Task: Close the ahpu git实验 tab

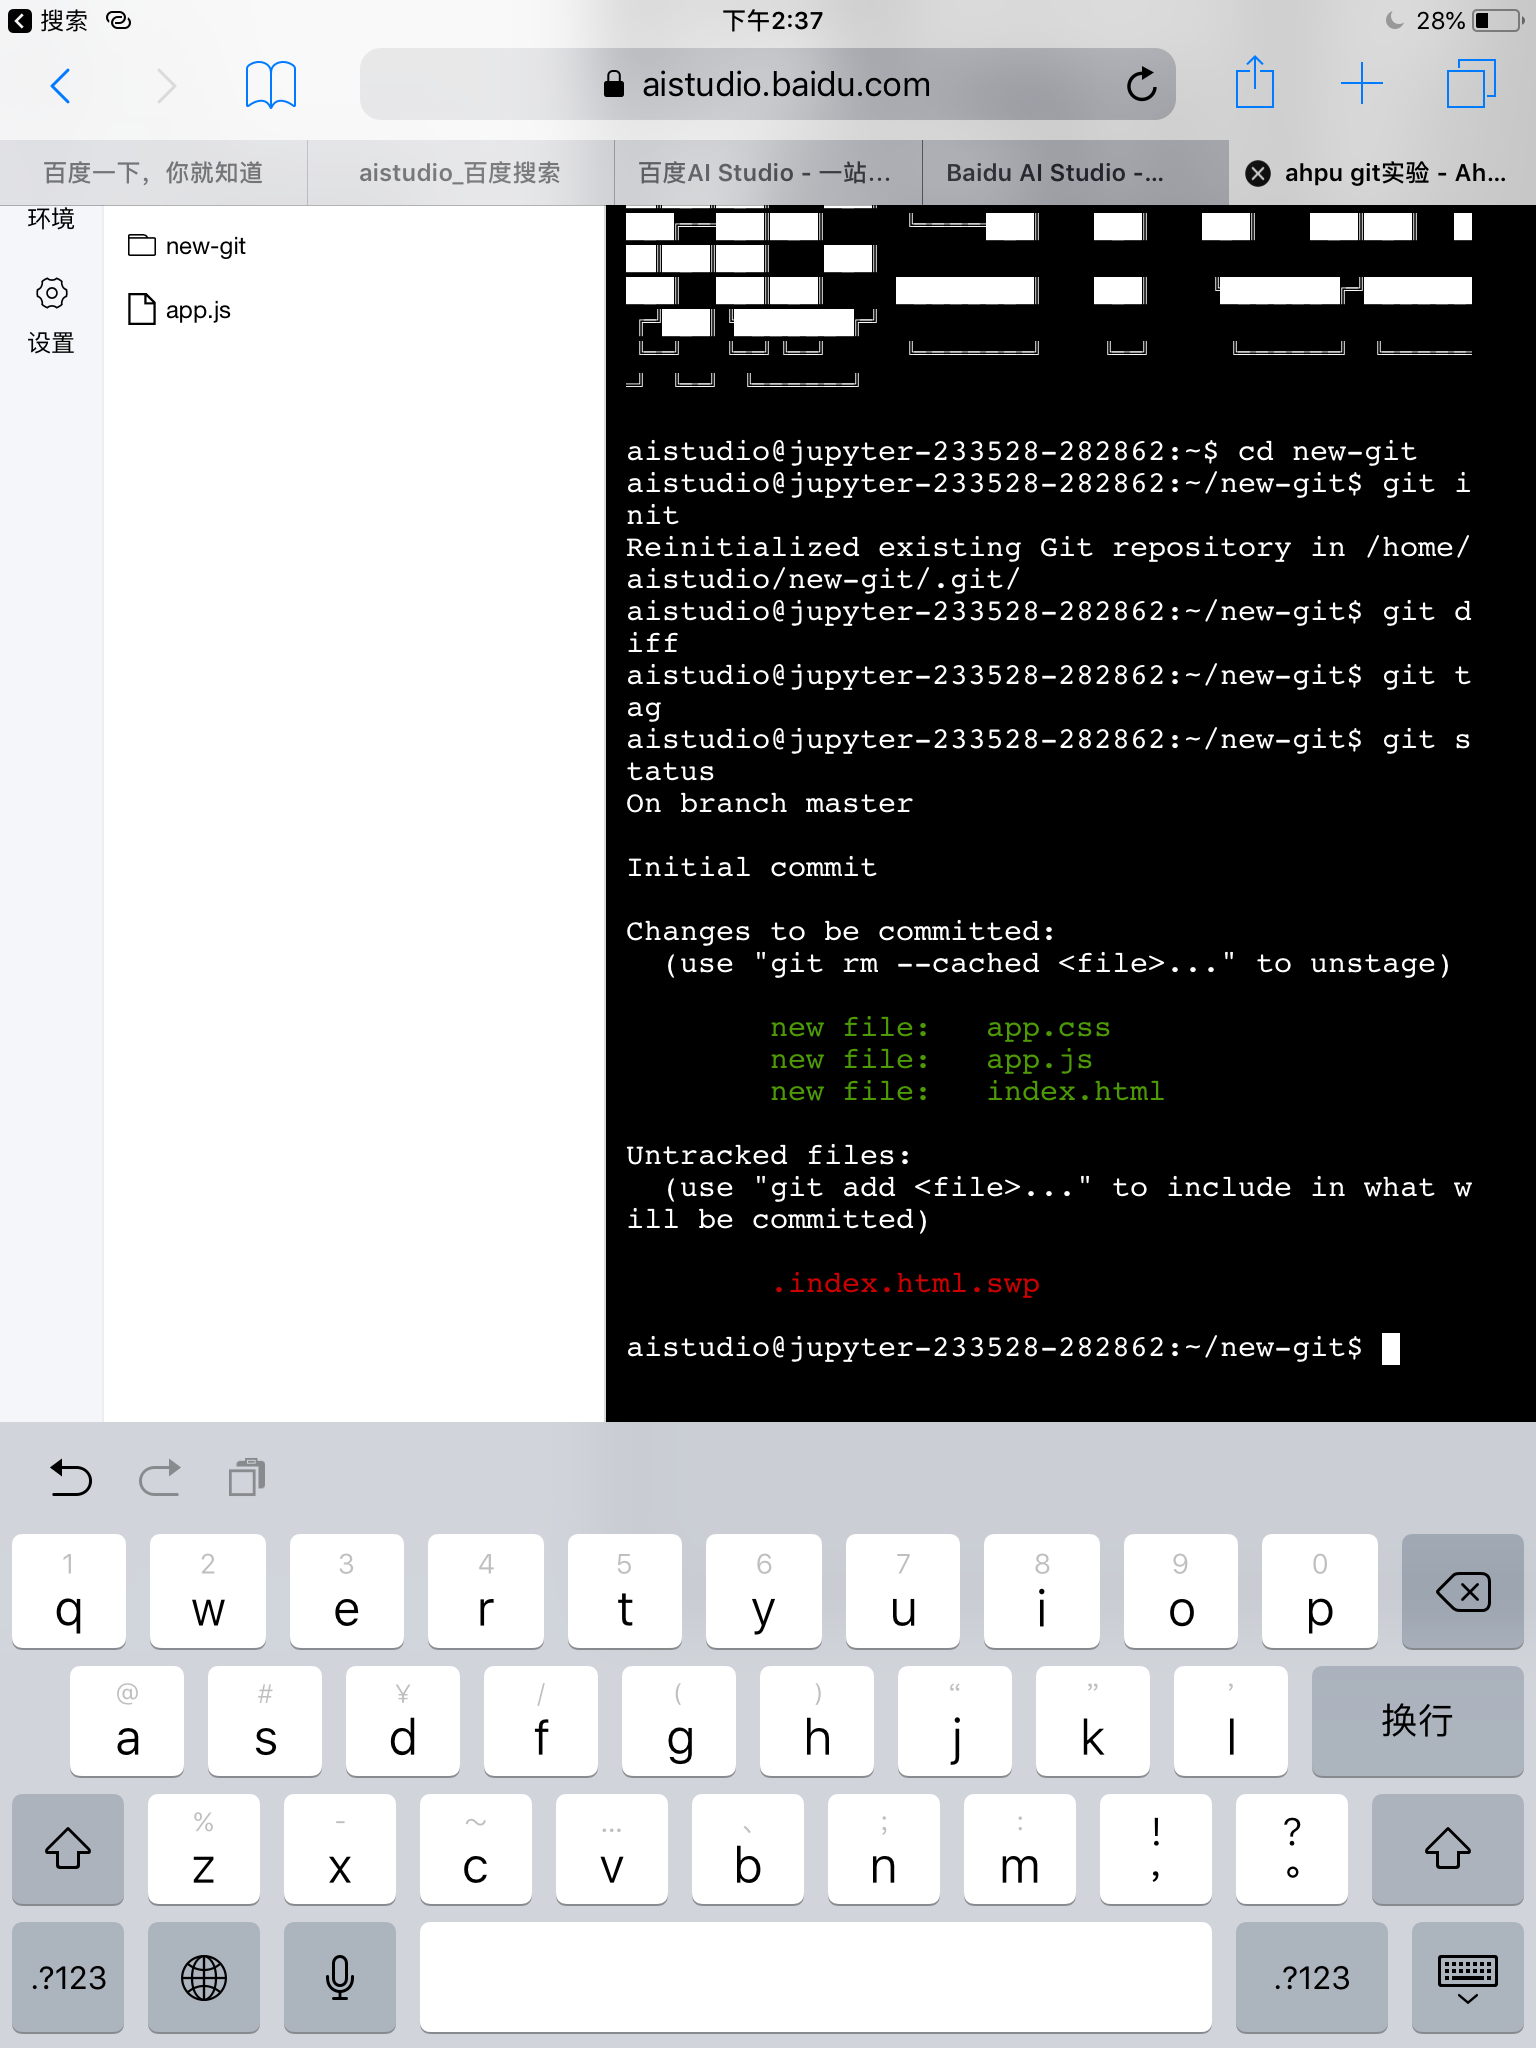Action: click(x=1258, y=174)
